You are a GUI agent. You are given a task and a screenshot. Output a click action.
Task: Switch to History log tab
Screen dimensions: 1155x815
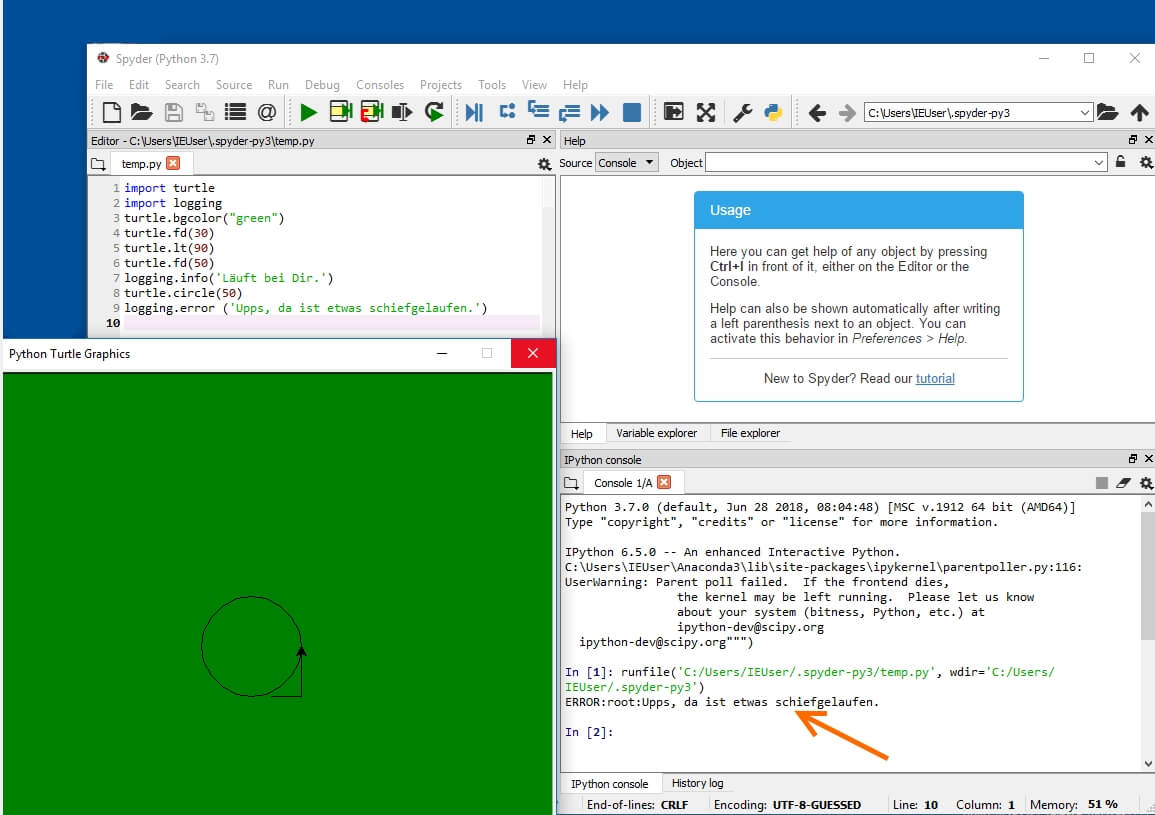click(697, 783)
